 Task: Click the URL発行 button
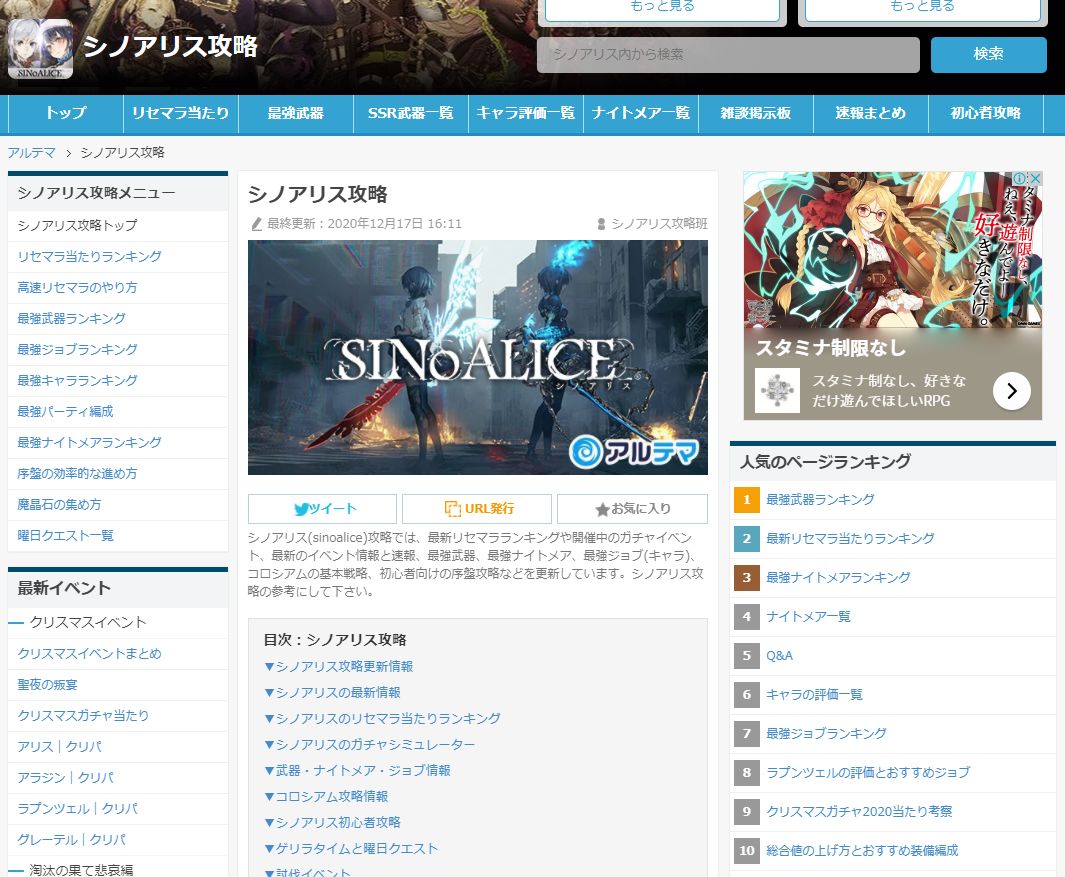[477, 509]
